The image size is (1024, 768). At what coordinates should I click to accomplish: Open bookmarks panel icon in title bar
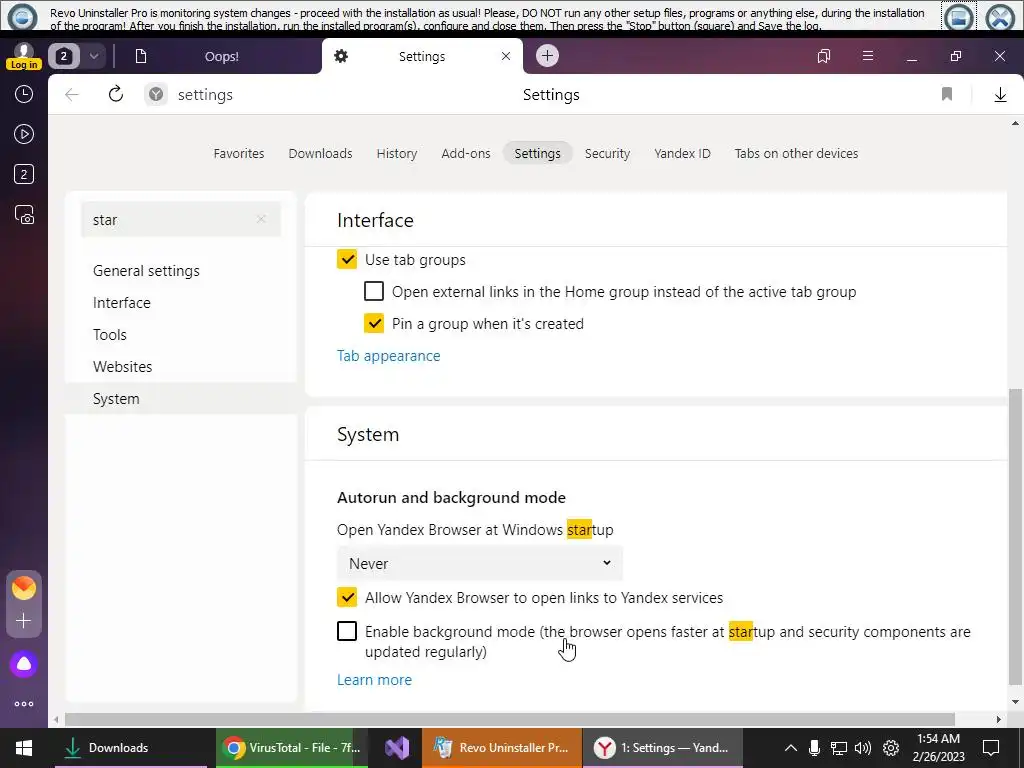point(824,56)
